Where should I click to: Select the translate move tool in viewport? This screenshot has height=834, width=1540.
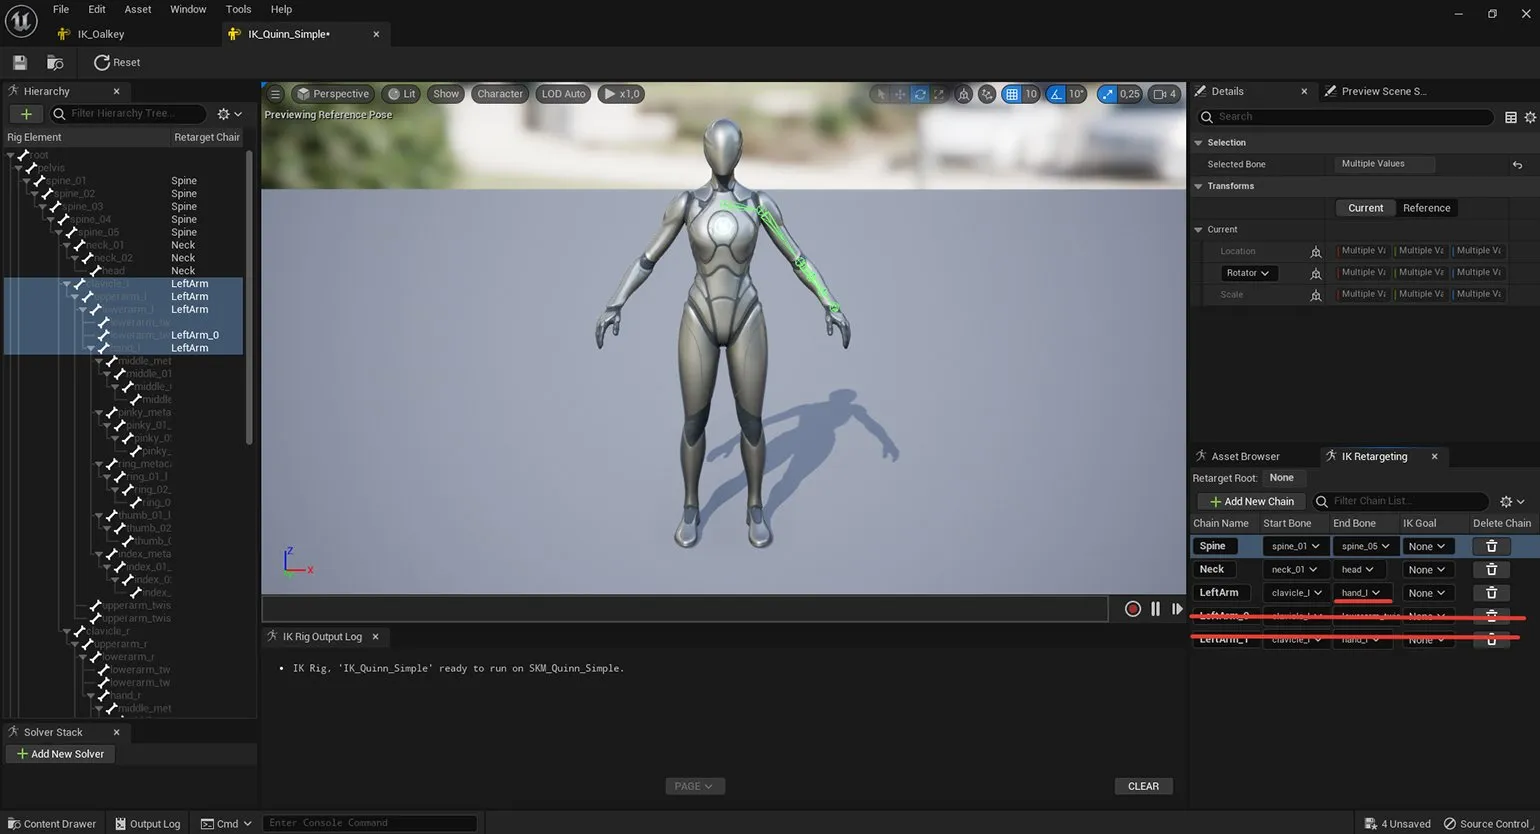(900, 94)
